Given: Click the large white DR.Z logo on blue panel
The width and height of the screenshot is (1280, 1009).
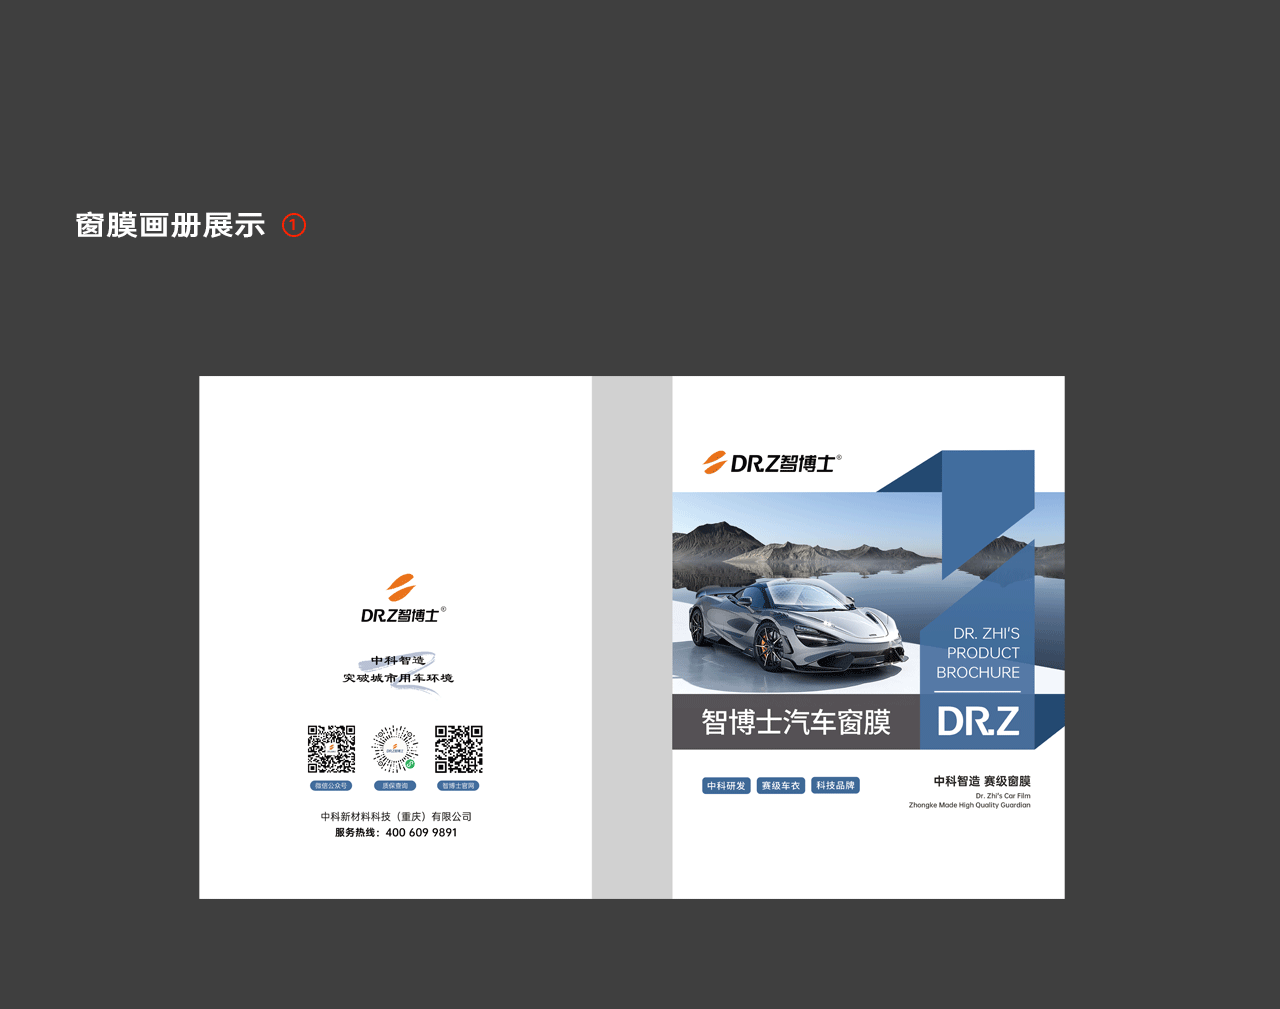Looking at the screenshot, I should click(x=978, y=721).
